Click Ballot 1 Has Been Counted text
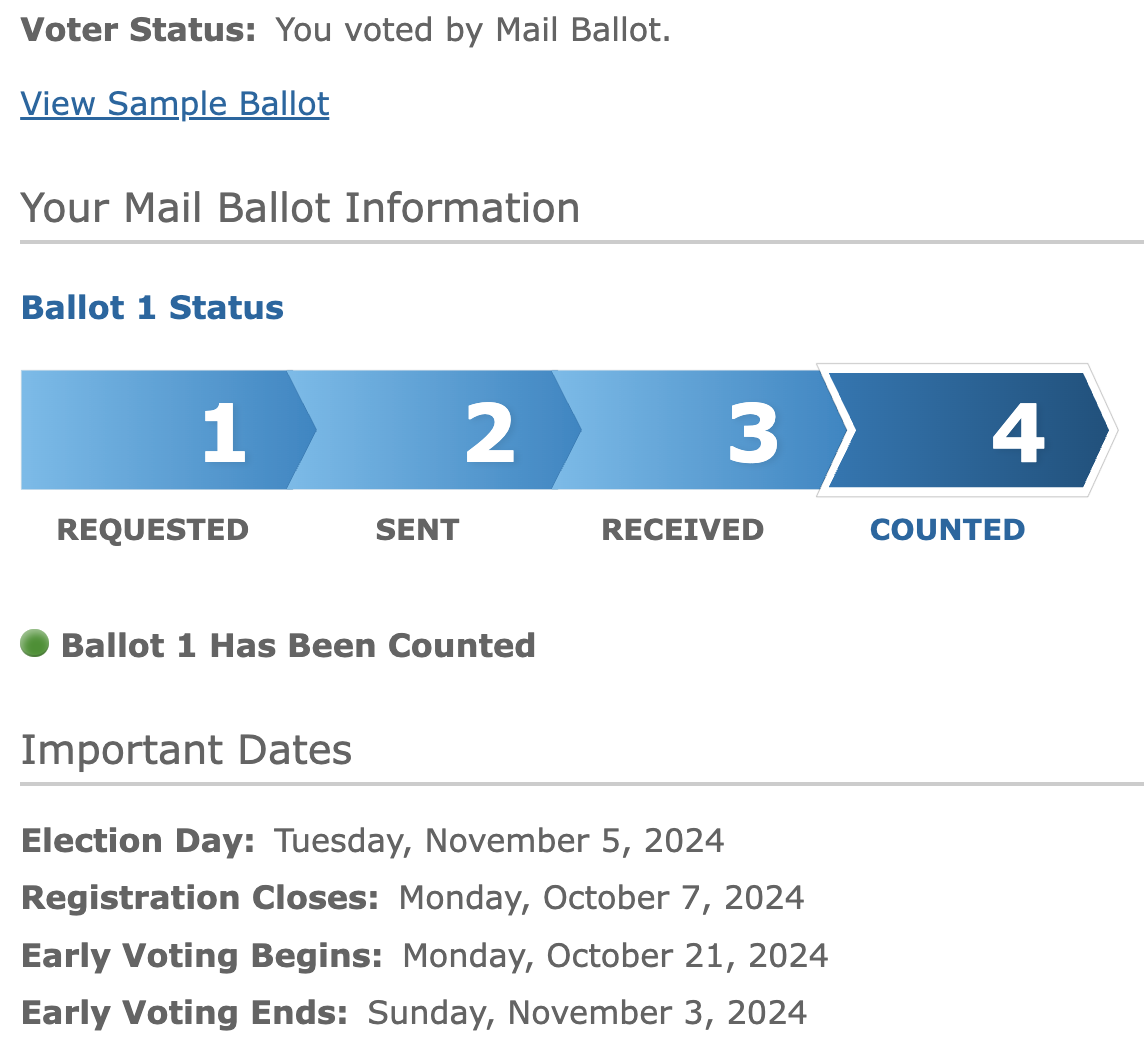 click(x=298, y=646)
